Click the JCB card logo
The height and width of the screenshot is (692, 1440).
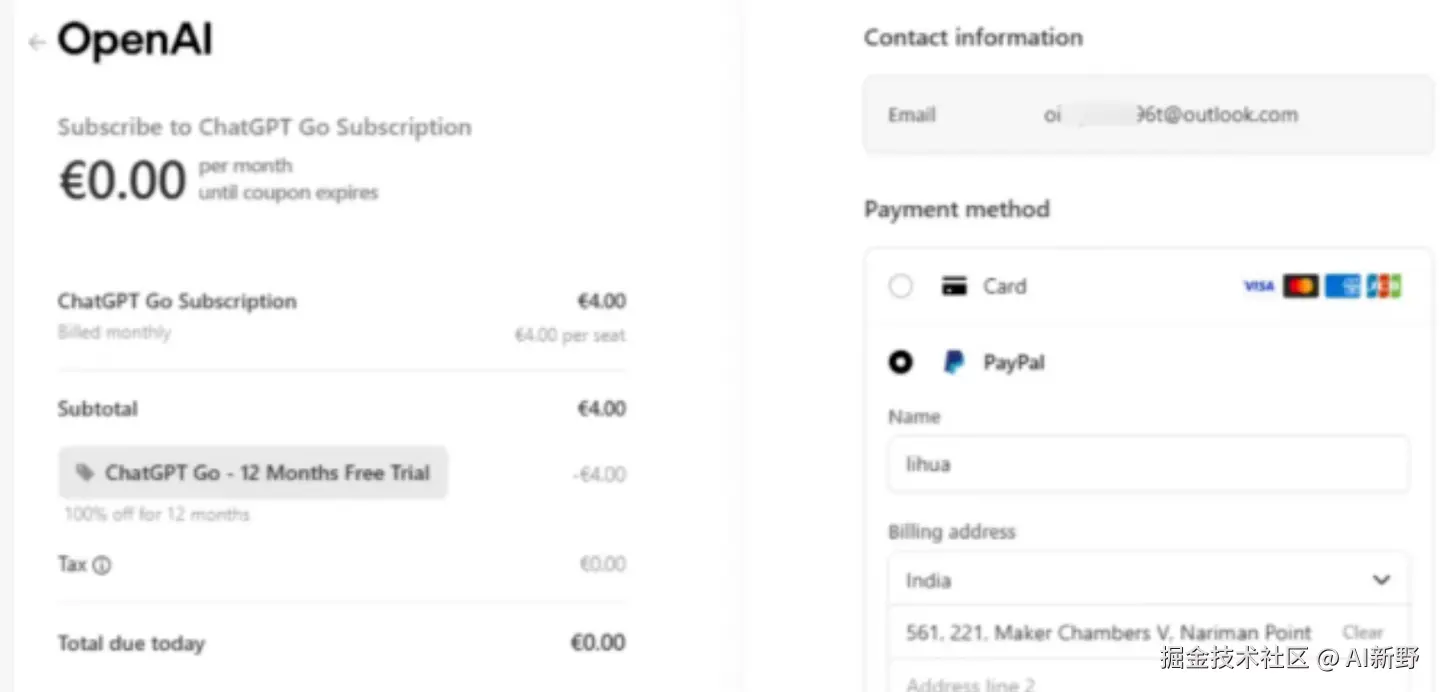[1384, 287]
